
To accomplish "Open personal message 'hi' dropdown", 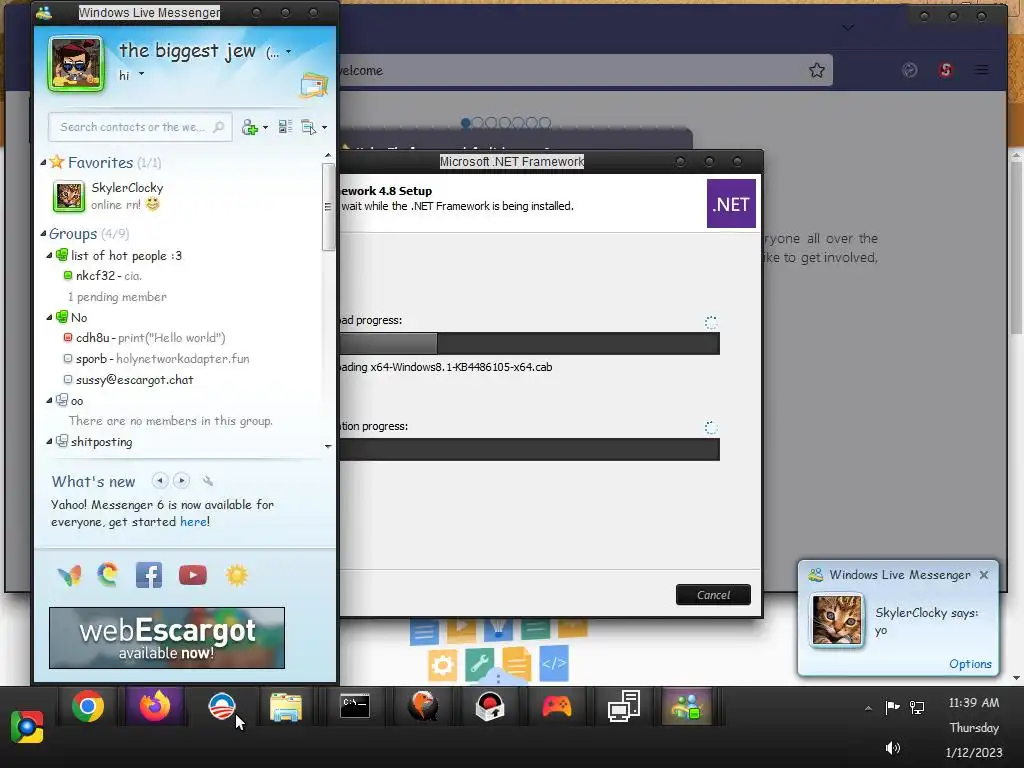I will [141, 74].
